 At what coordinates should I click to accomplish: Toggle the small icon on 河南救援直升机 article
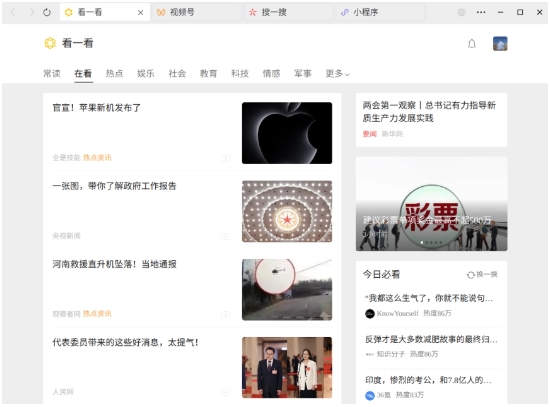[x=226, y=314]
